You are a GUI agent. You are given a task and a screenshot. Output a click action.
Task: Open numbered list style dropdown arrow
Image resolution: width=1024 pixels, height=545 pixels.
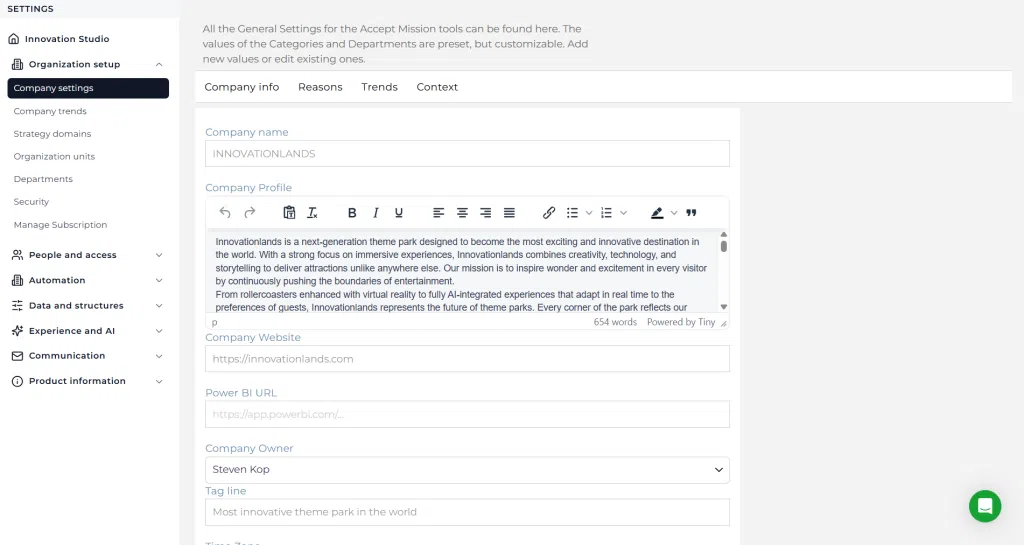click(x=623, y=213)
